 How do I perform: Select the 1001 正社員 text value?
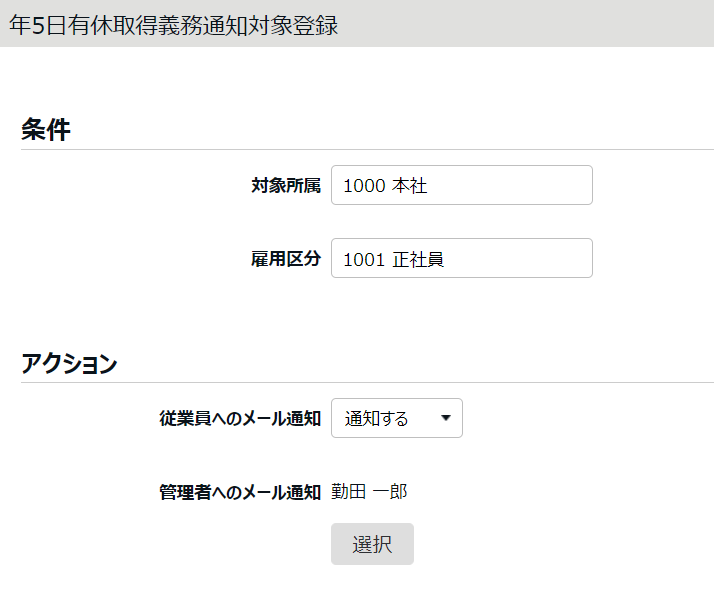click(393, 259)
